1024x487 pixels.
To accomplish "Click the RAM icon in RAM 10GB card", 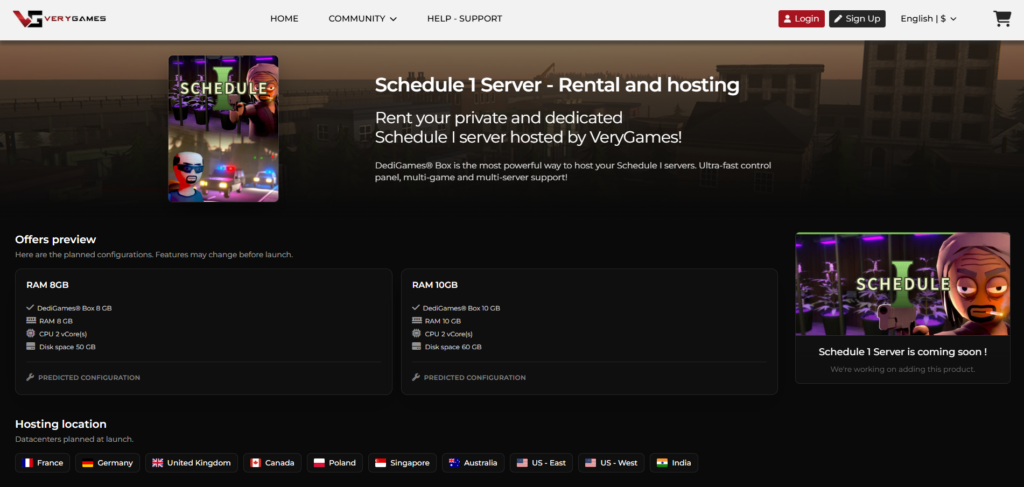I will point(417,321).
